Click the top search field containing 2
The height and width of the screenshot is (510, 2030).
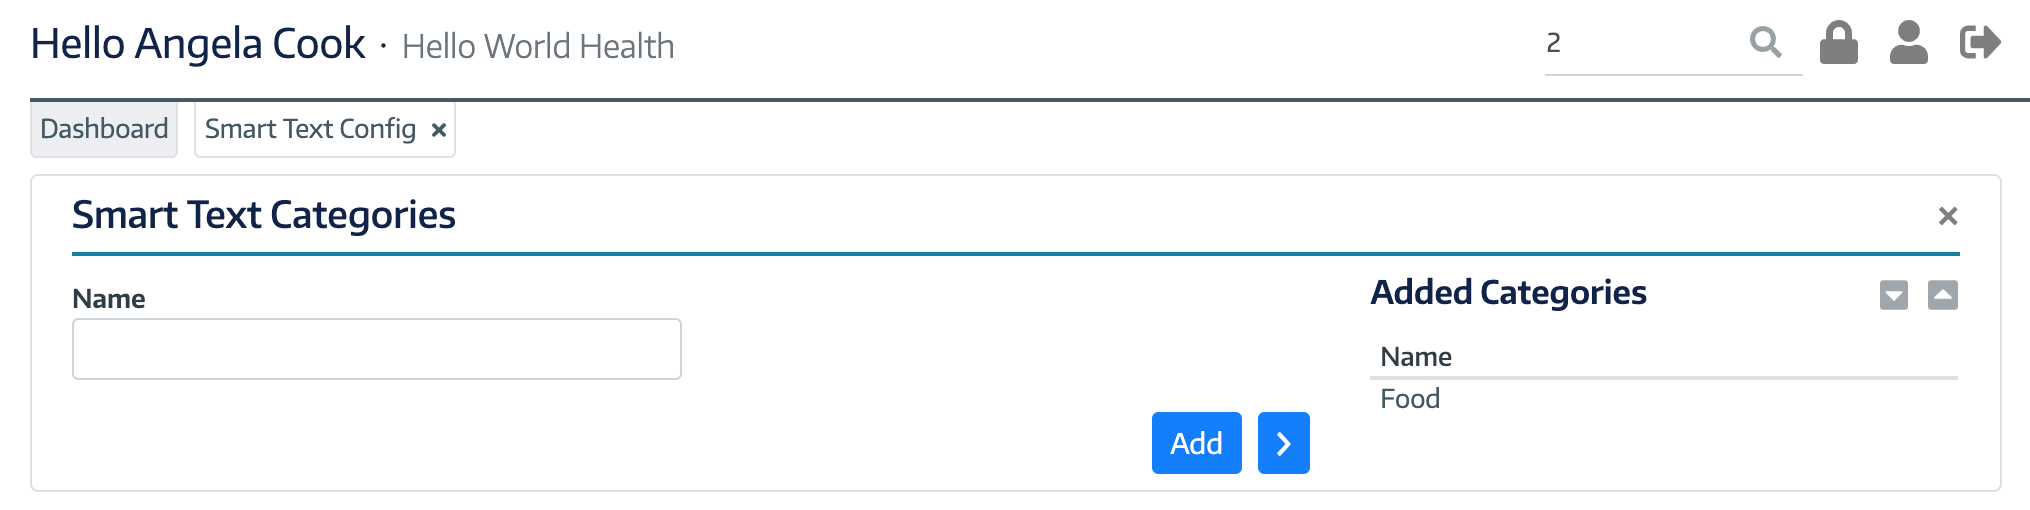[1645, 44]
